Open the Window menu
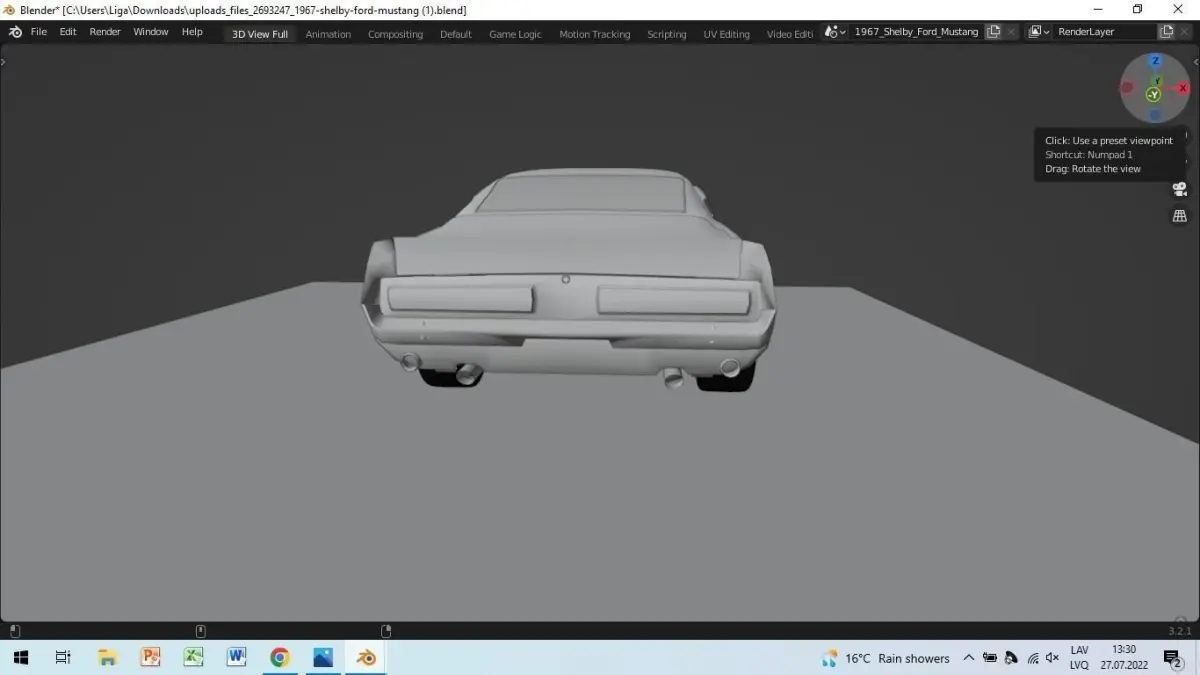Screen dimensions: 1200x675 coord(151,32)
